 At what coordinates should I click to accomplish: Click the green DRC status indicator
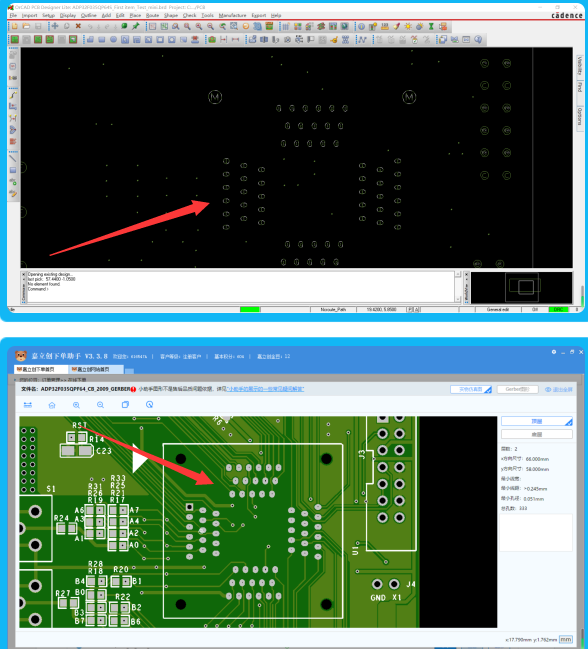coord(558,309)
